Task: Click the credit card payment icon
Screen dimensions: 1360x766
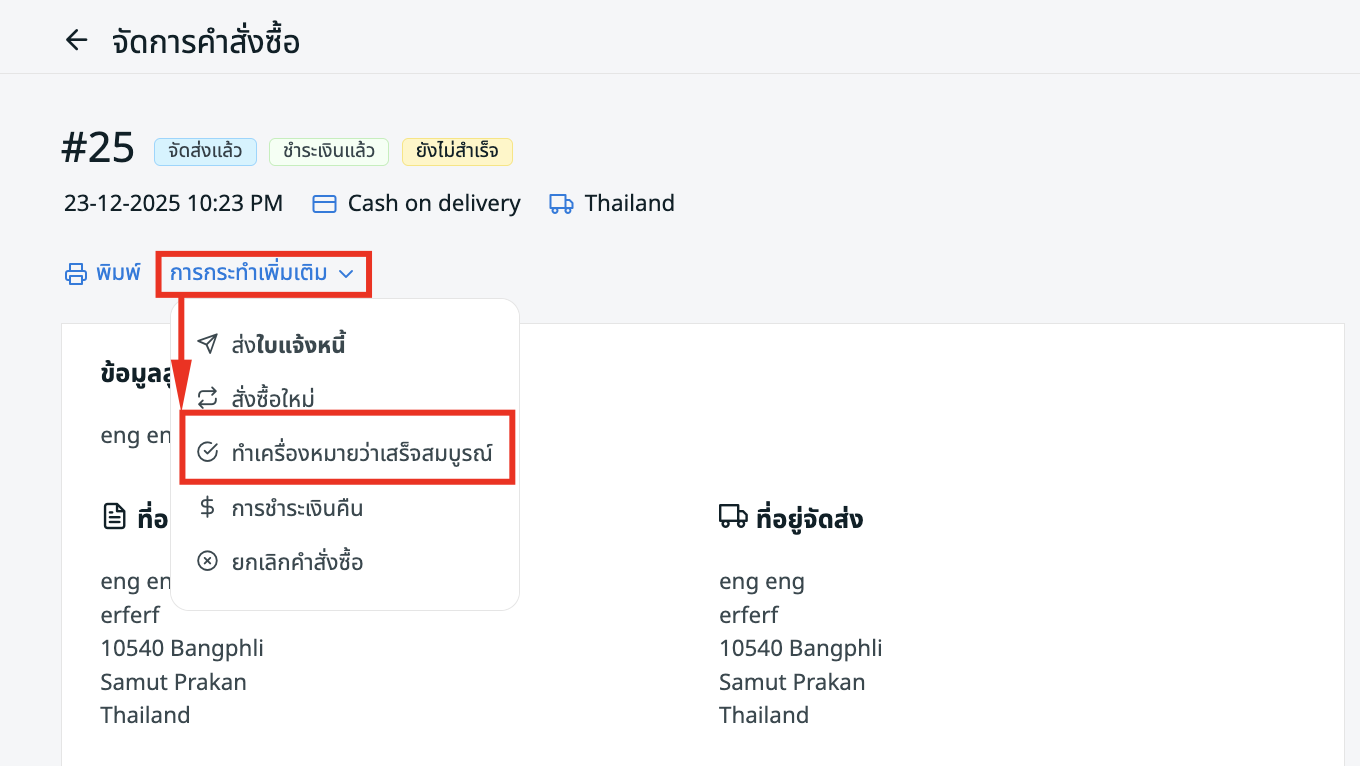Action: coord(324,204)
